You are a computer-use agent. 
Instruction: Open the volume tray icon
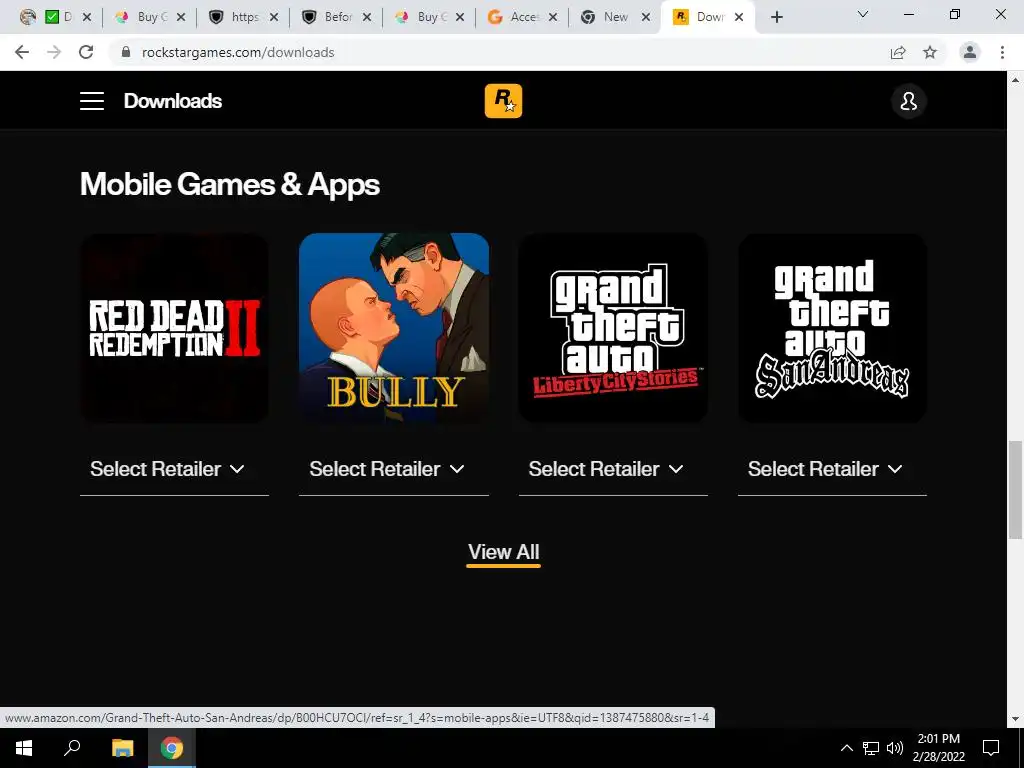pyautogui.click(x=895, y=748)
